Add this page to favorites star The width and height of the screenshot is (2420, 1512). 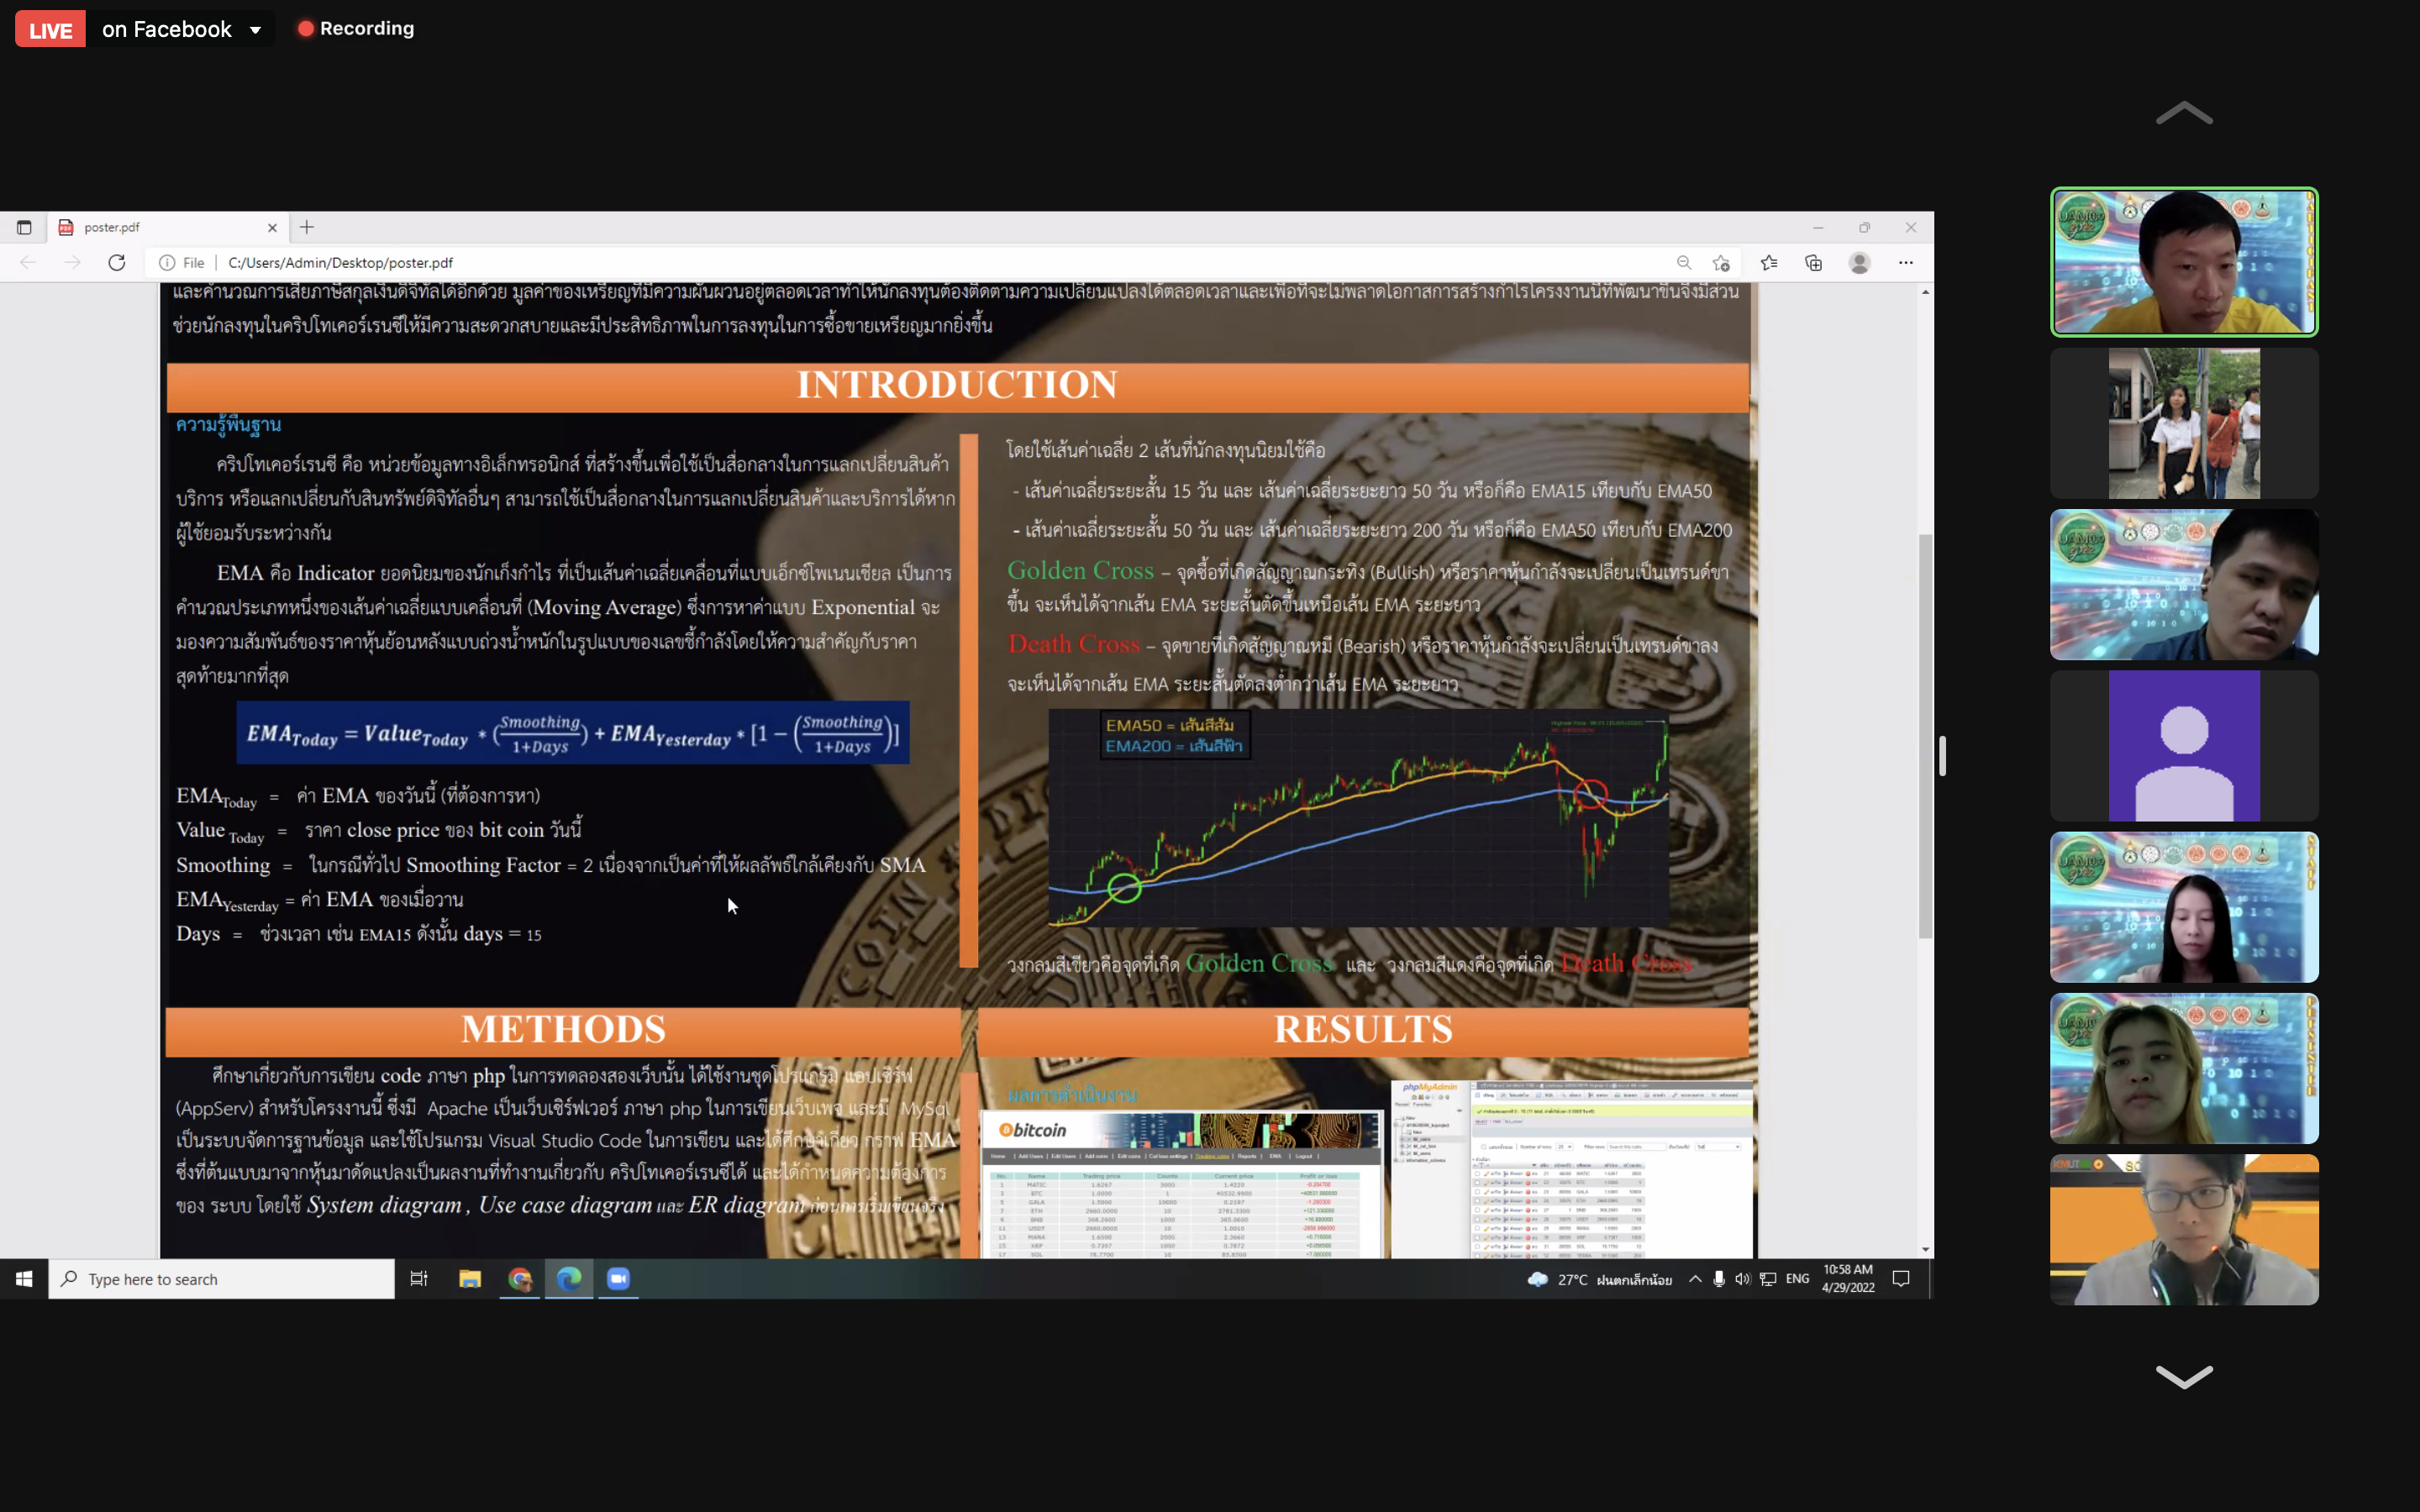[x=1720, y=263]
